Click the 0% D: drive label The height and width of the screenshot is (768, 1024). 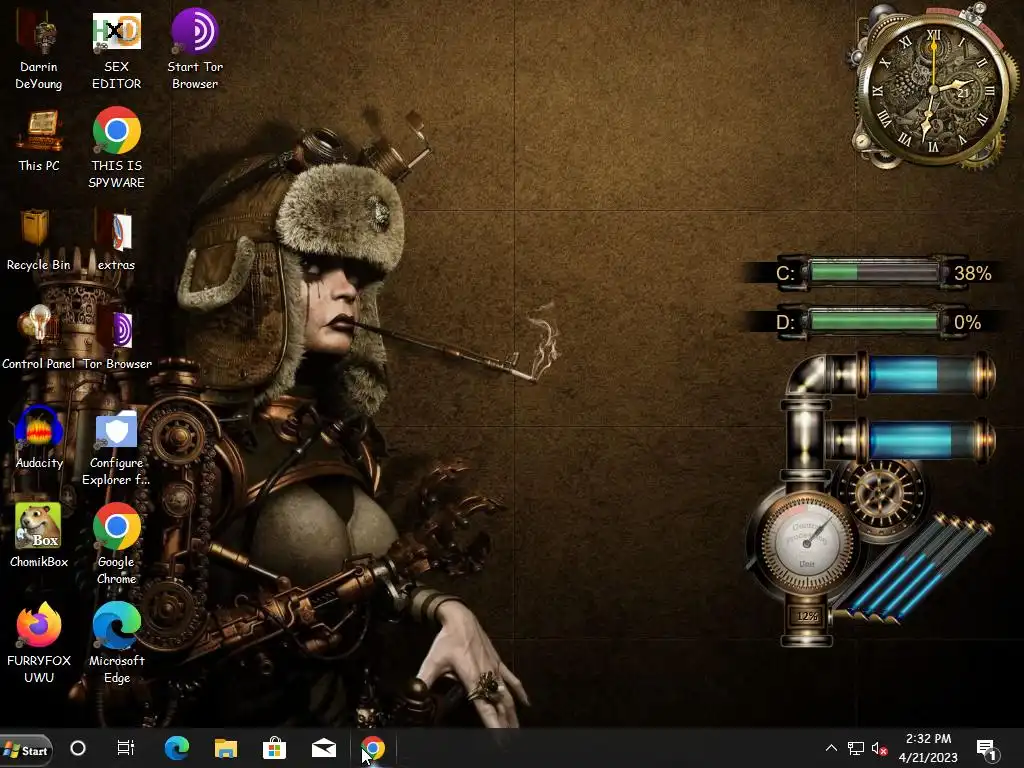(x=967, y=323)
